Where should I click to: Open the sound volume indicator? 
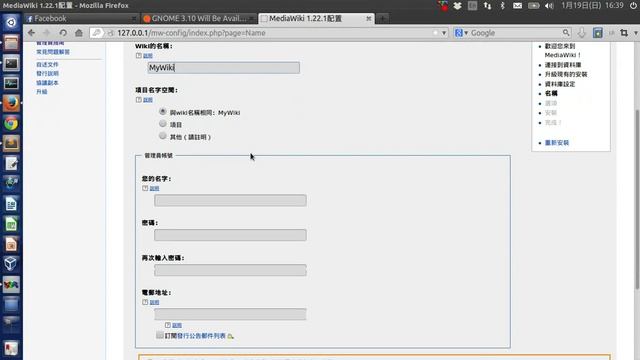(x=549, y=6)
